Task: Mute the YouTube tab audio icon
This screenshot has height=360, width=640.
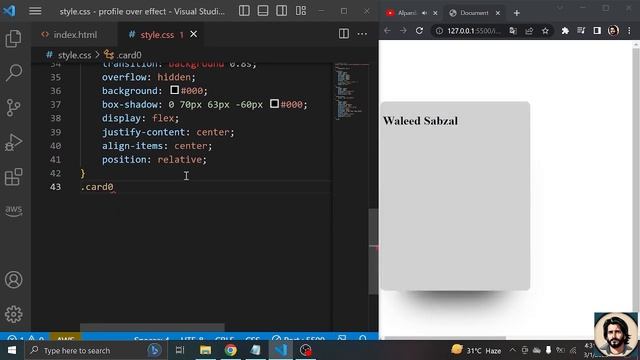Action: pos(424,13)
